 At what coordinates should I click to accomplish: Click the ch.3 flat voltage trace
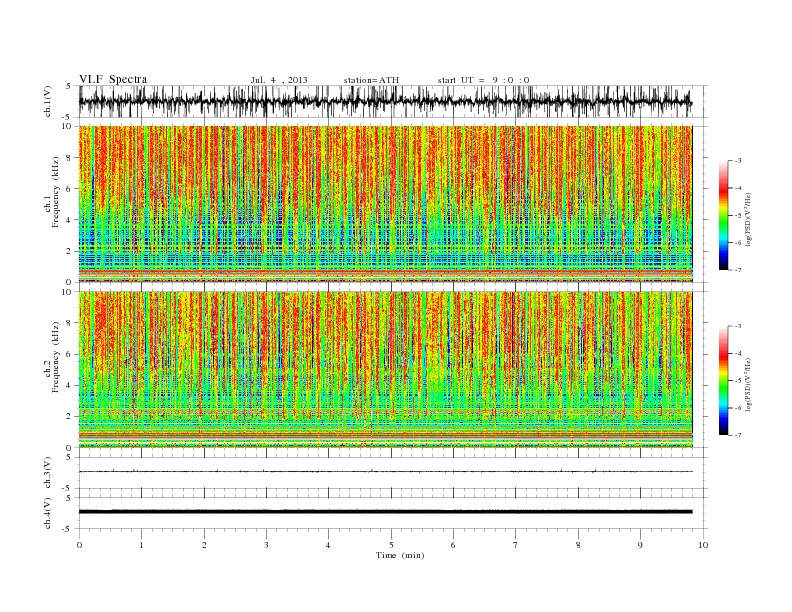click(386, 471)
